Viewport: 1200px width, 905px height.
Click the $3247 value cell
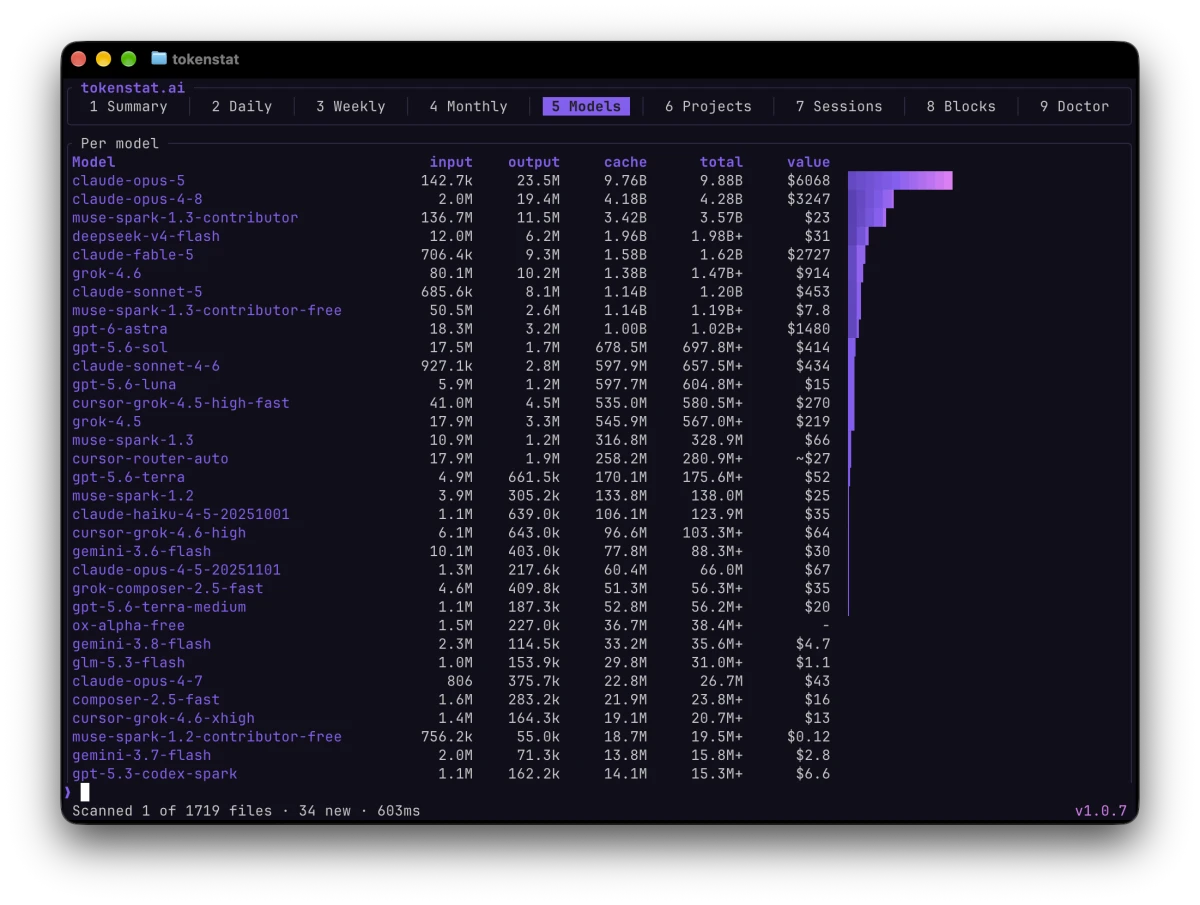[x=808, y=199]
